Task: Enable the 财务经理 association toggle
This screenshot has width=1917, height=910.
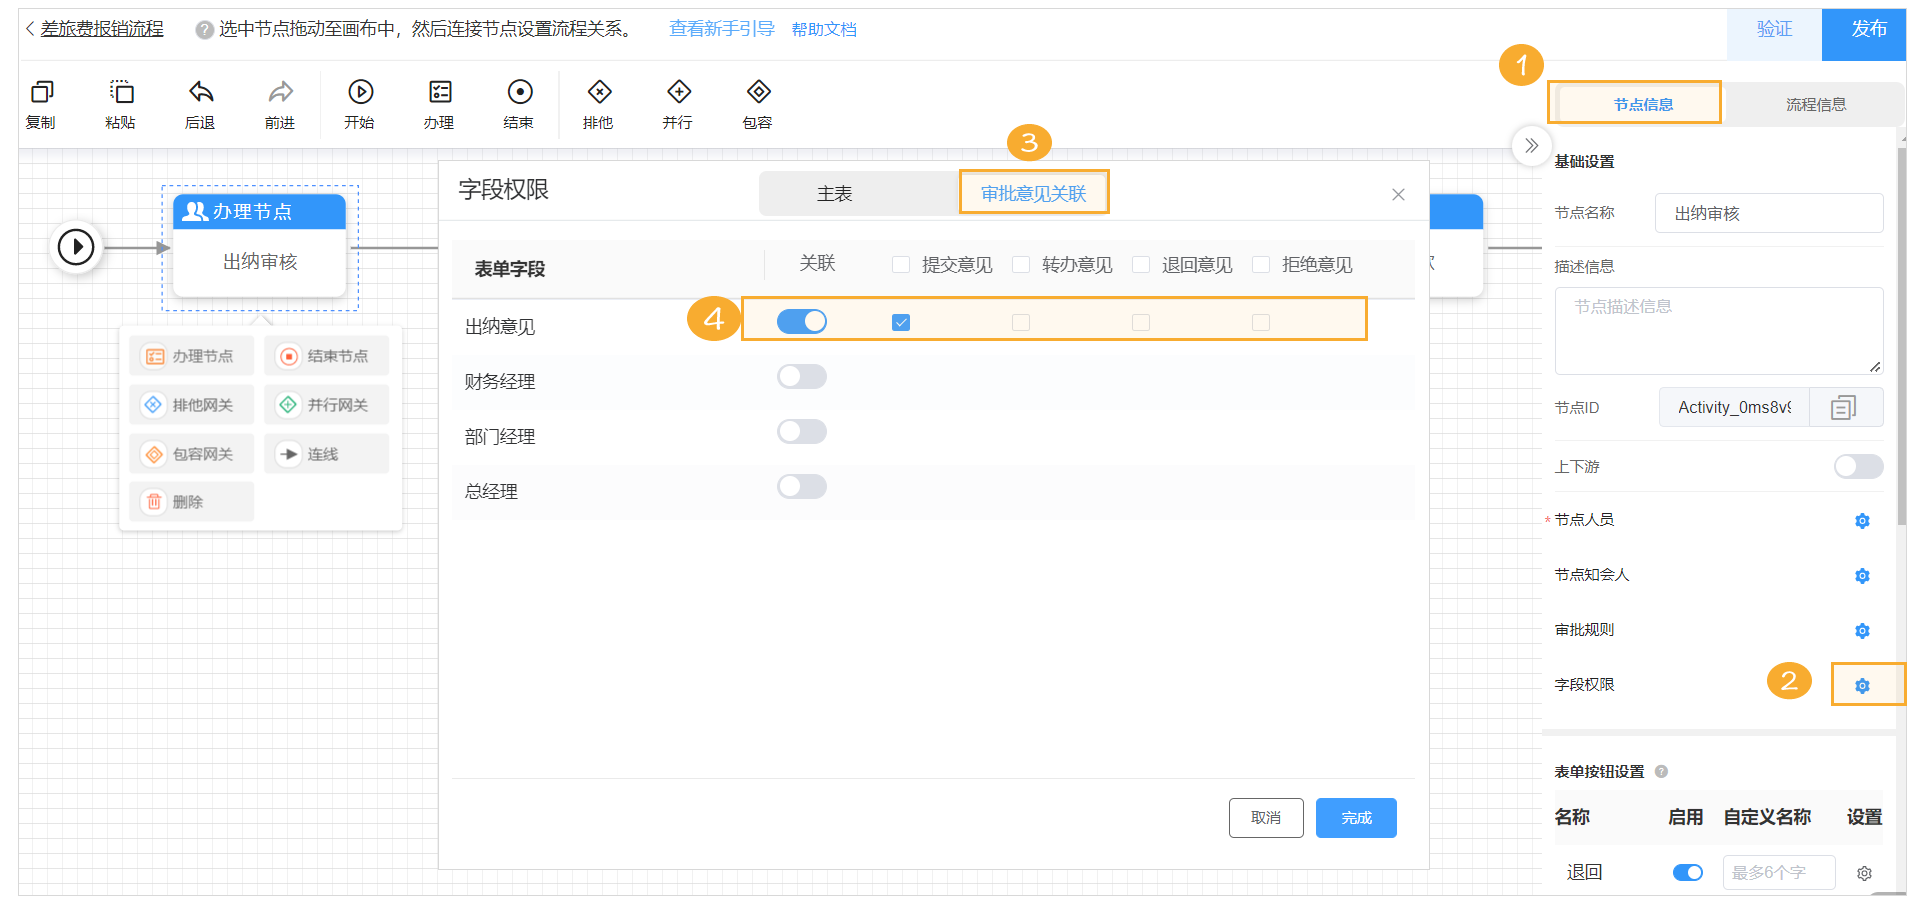Action: point(801,376)
